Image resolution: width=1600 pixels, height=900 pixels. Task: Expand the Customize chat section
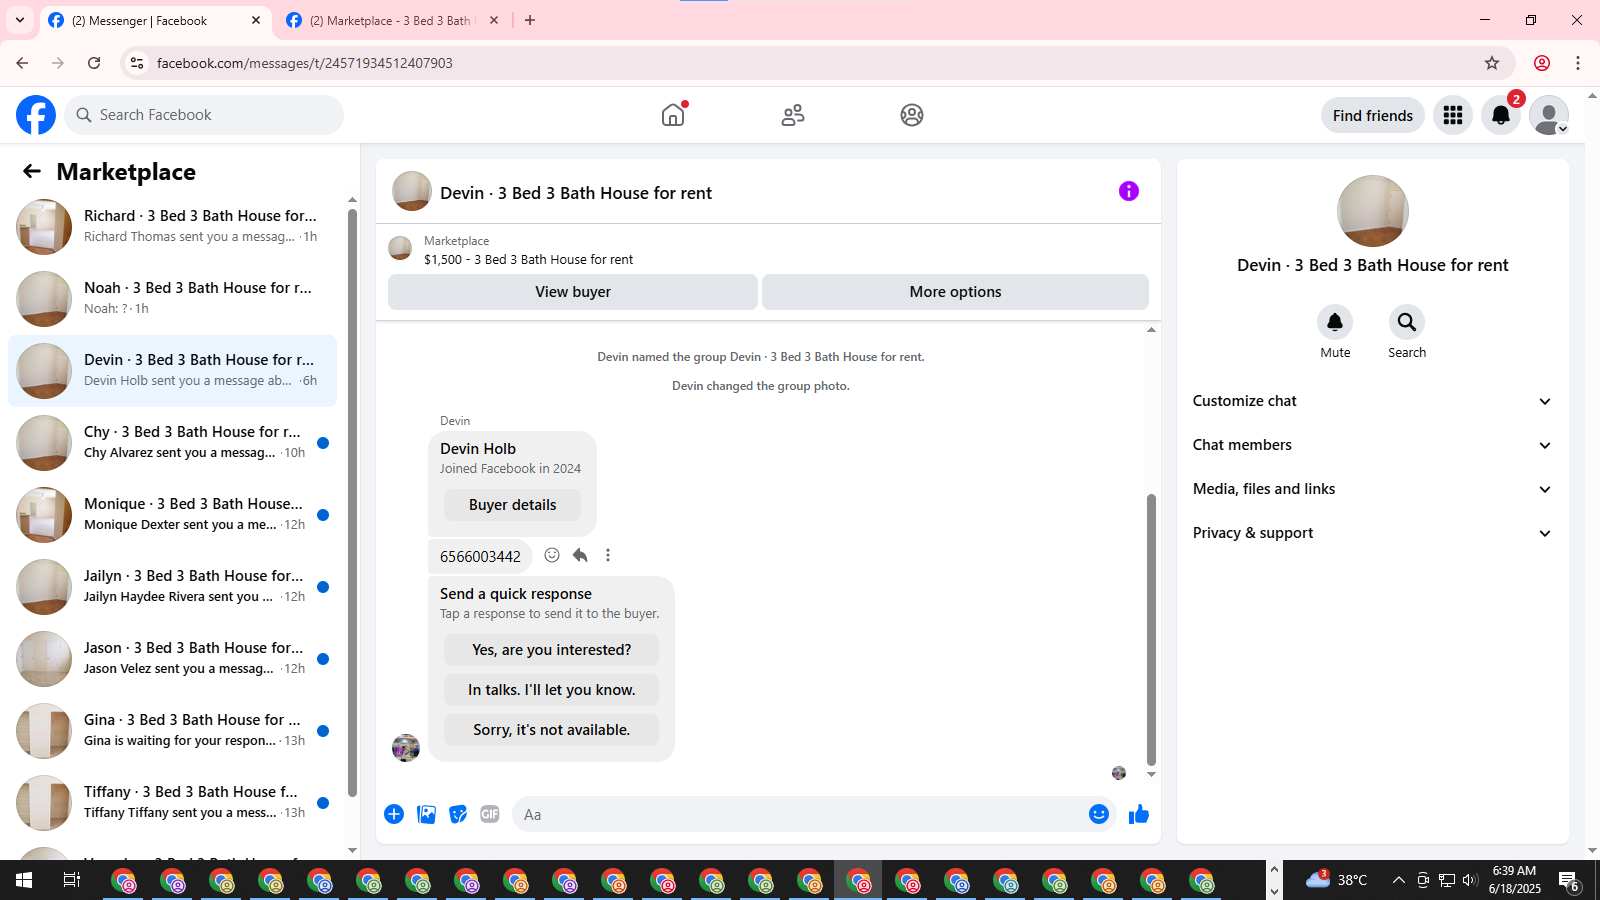pos(1372,401)
